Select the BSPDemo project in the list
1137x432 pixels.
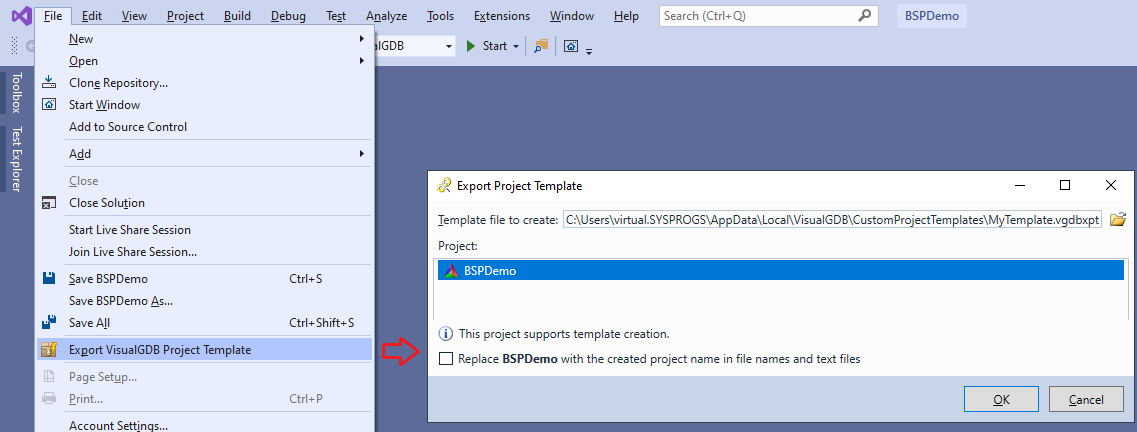(781, 270)
